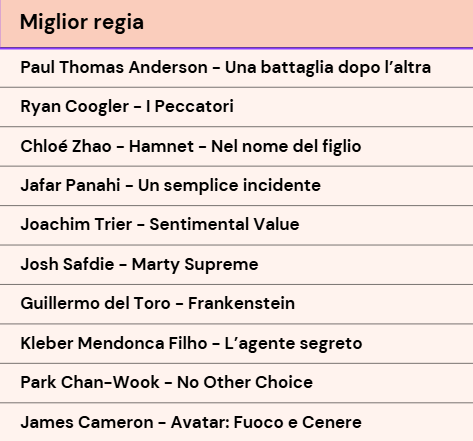Select the Guillermo del Toro name
The image size is (473, 441).
click(x=95, y=303)
